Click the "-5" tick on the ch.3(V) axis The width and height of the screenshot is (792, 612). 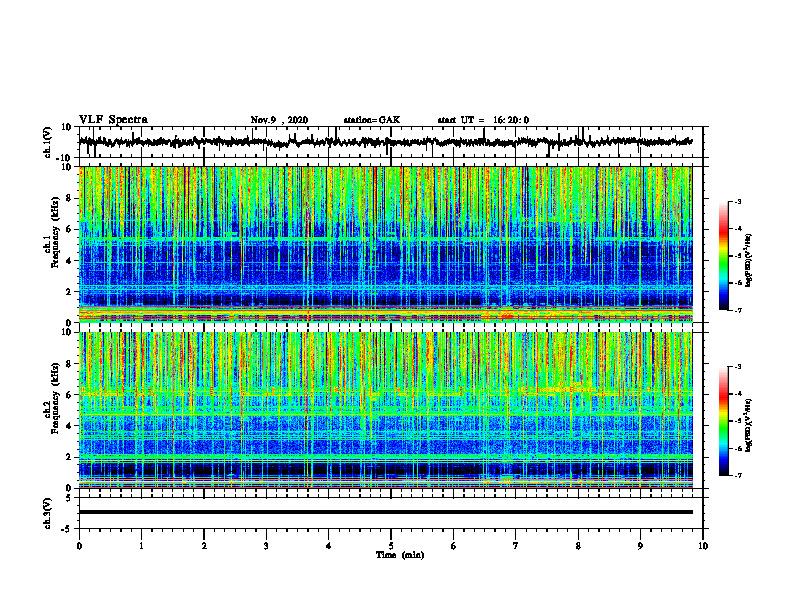(x=67, y=529)
